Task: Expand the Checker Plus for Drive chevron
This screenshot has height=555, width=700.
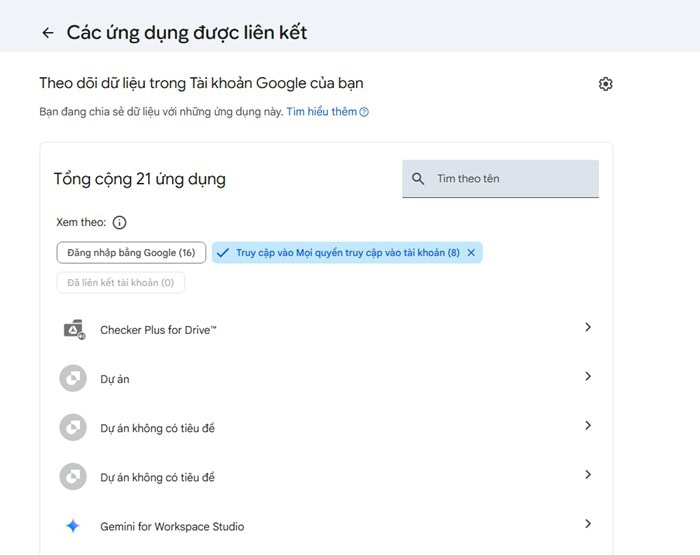Action: pyautogui.click(x=588, y=327)
